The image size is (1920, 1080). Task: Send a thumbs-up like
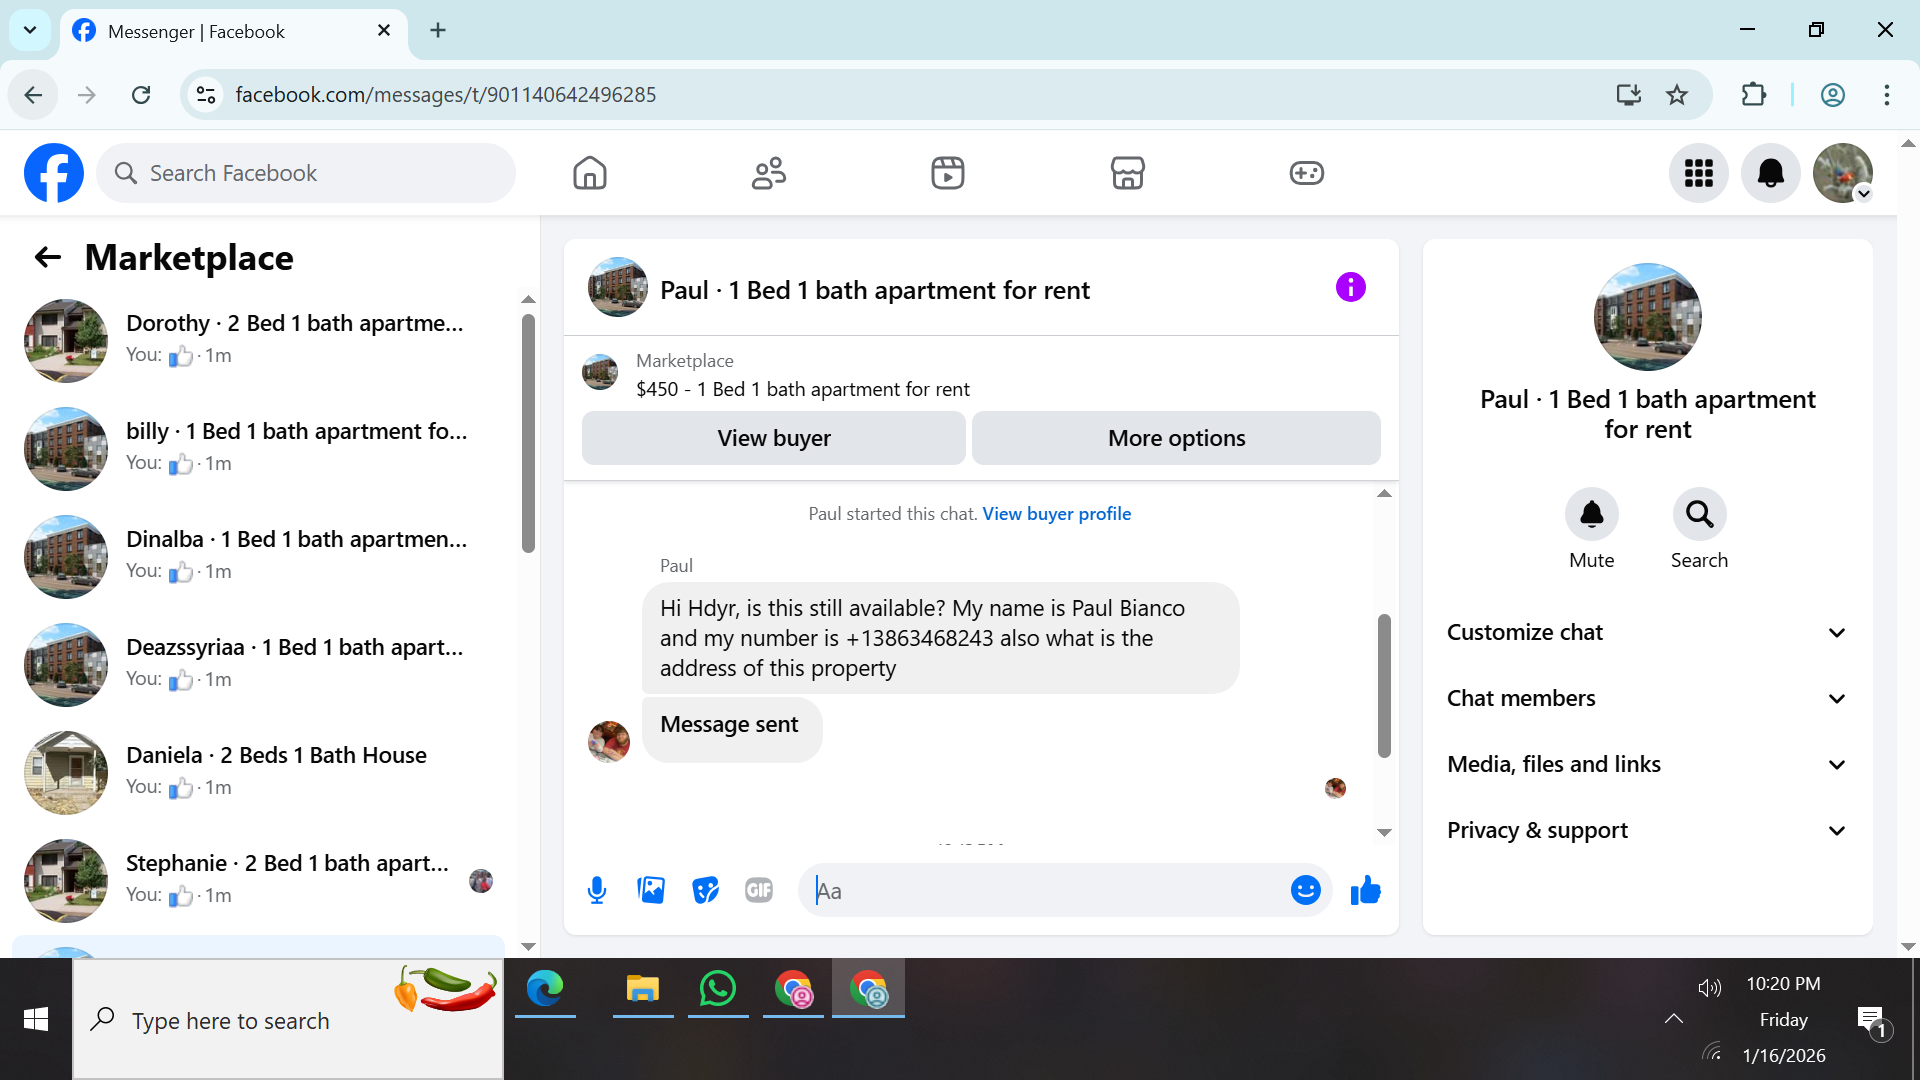pyautogui.click(x=1365, y=890)
